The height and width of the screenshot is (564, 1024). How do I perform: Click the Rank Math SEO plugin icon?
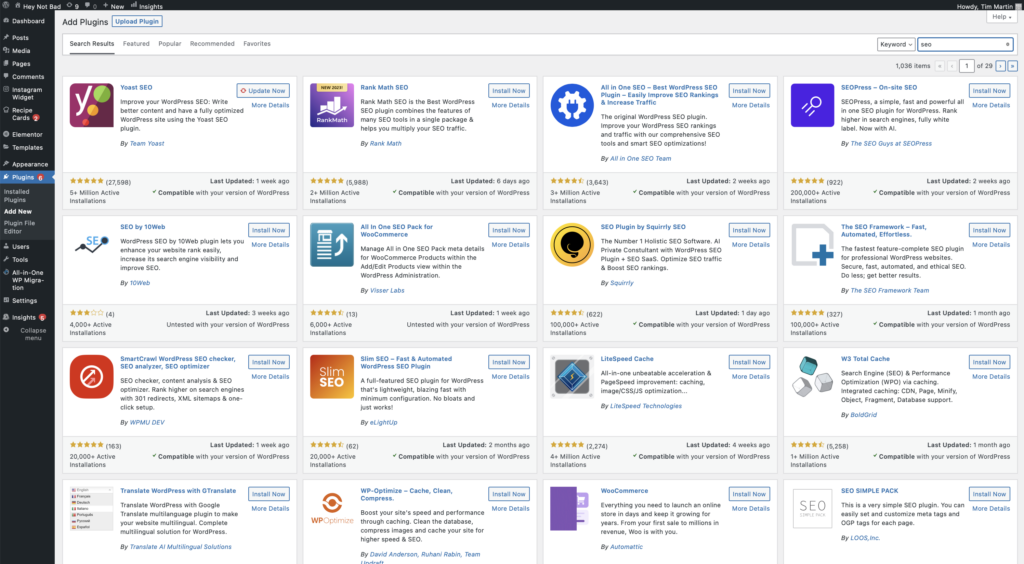[331, 105]
